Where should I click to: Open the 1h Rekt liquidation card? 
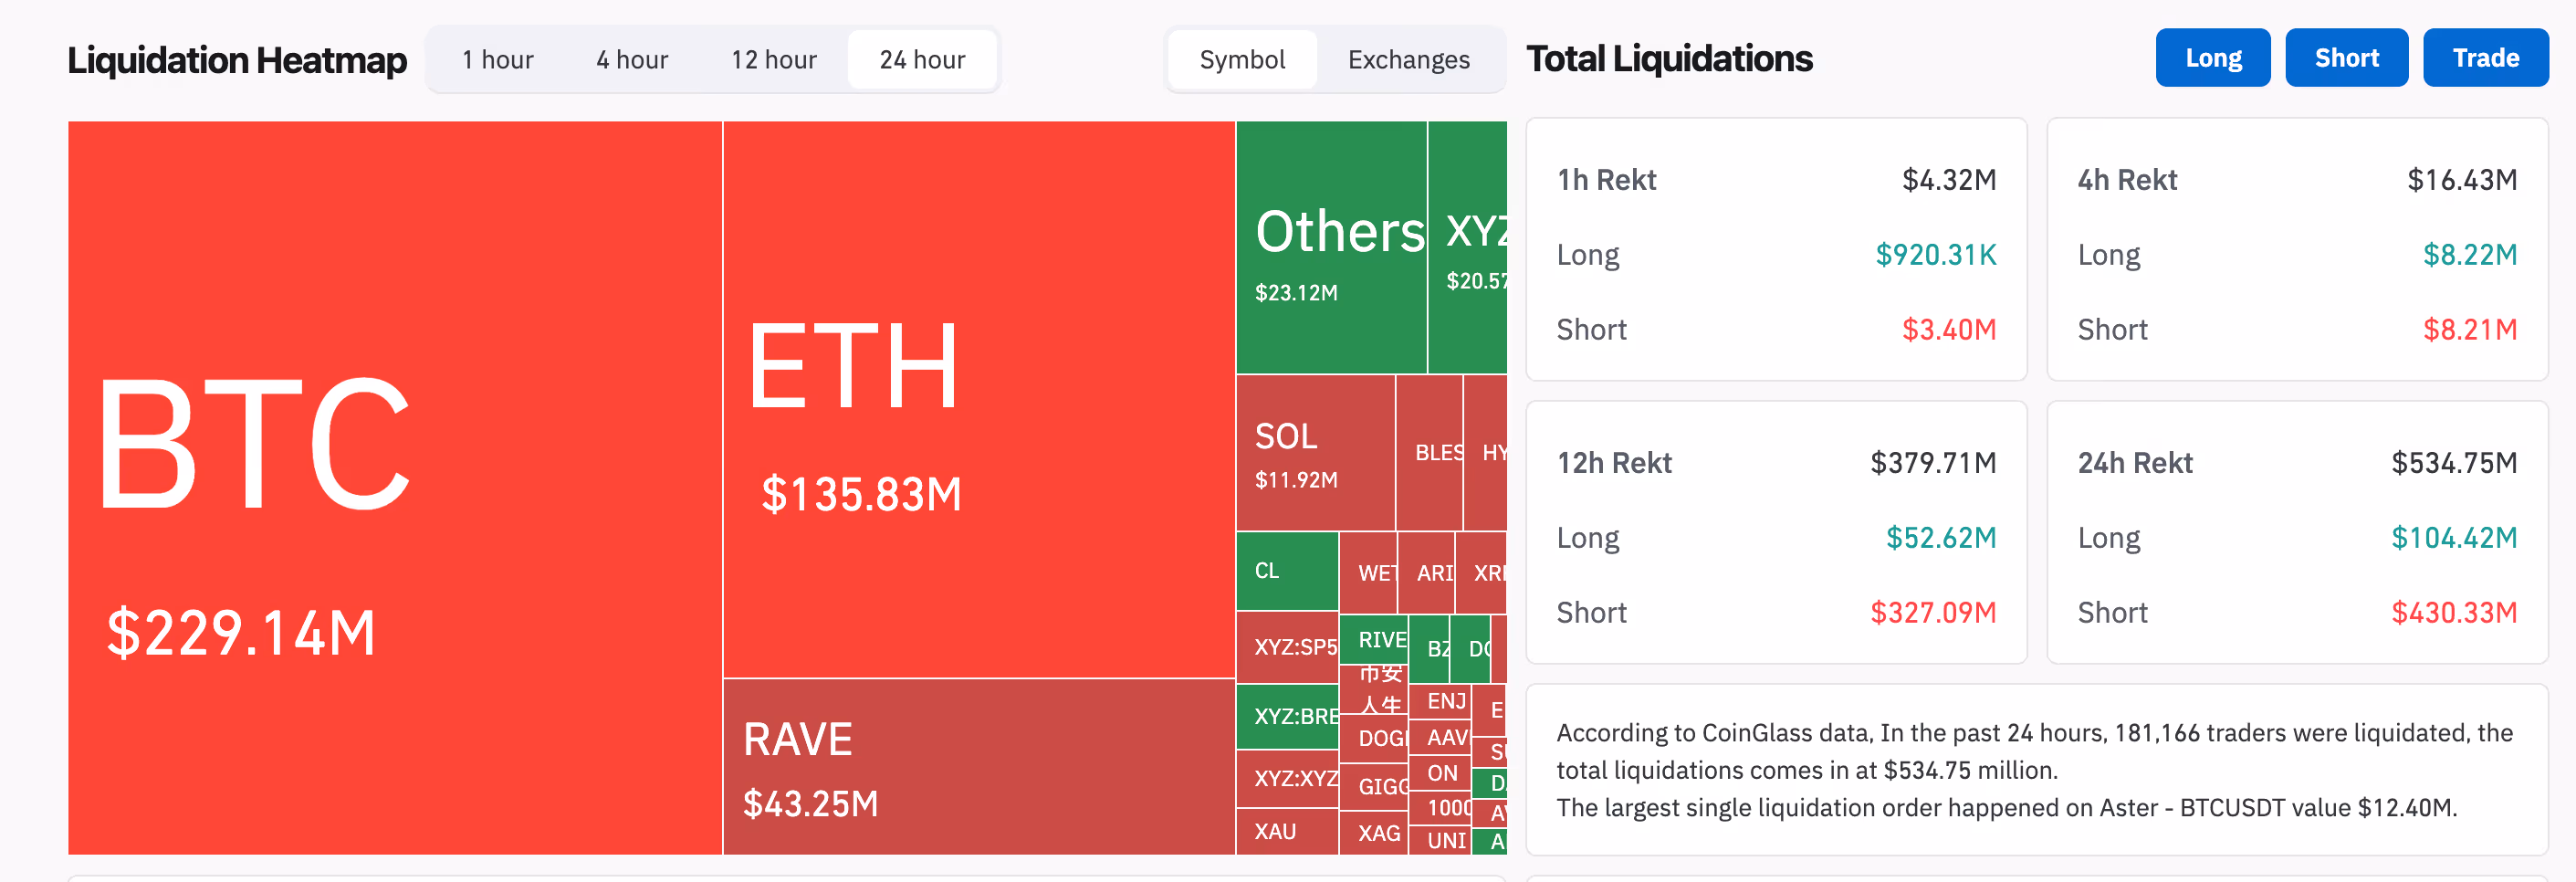[x=1775, y=250]
